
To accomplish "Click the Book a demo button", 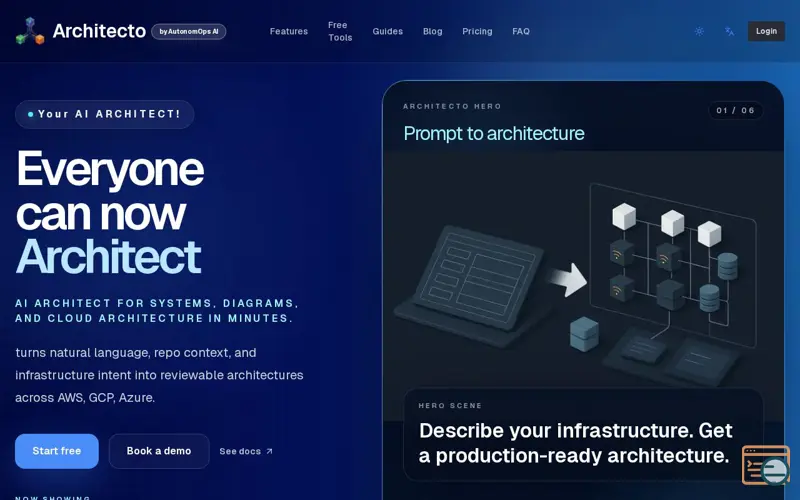I will click(159, 451).
